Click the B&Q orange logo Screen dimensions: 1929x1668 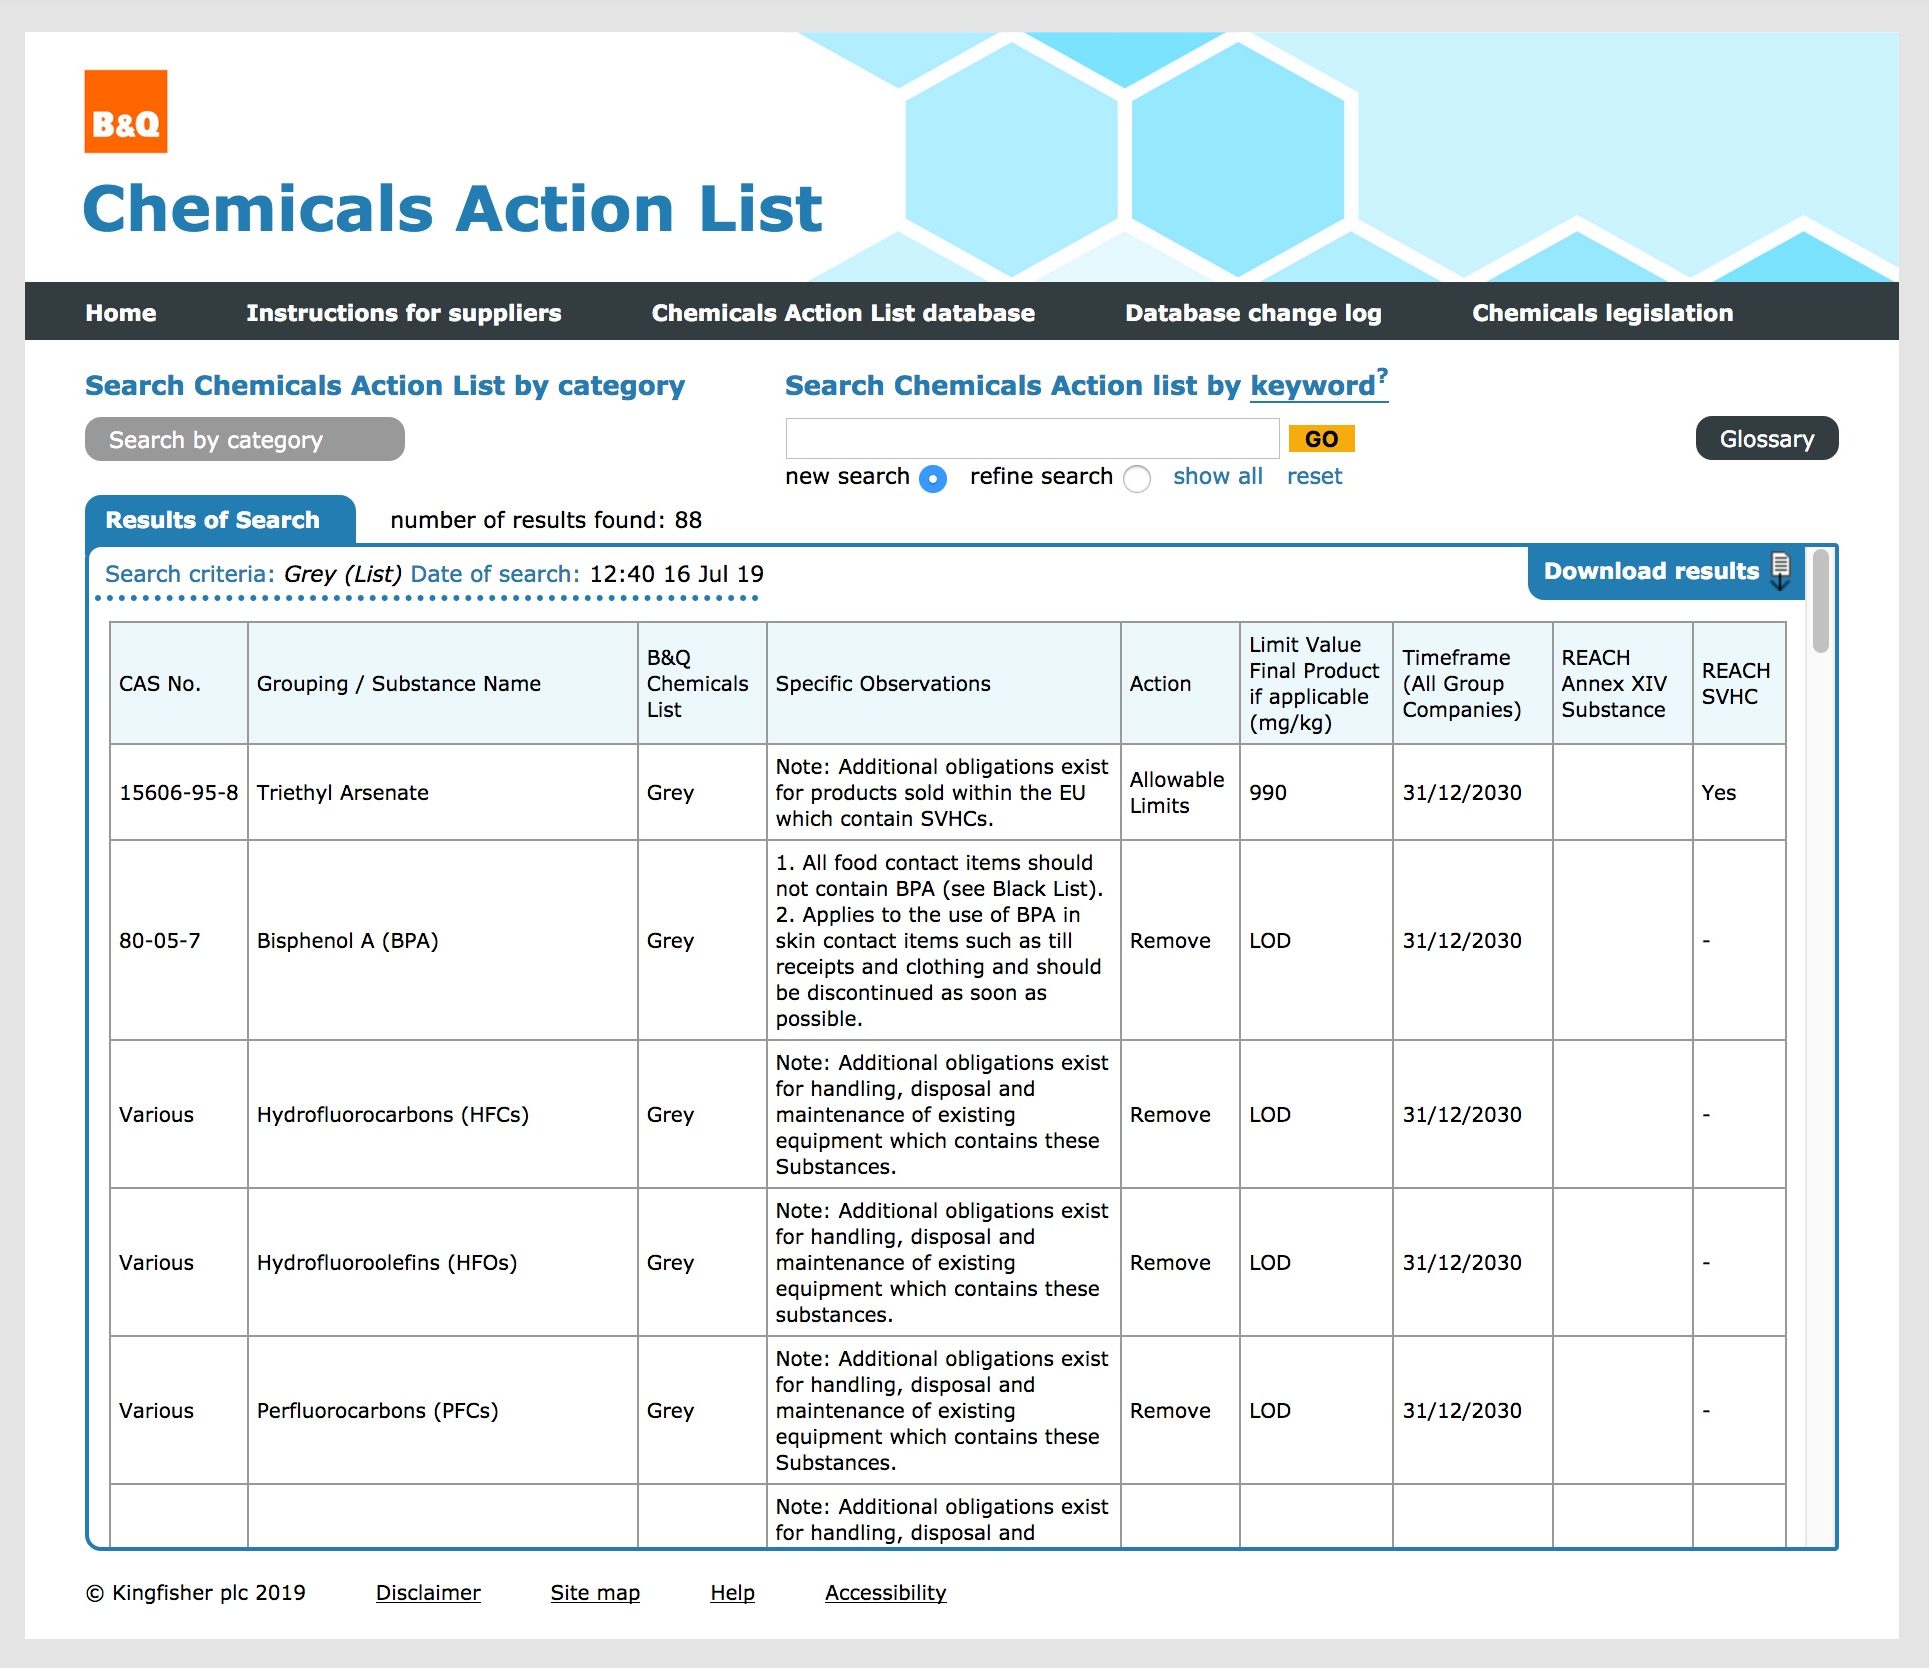125,111
